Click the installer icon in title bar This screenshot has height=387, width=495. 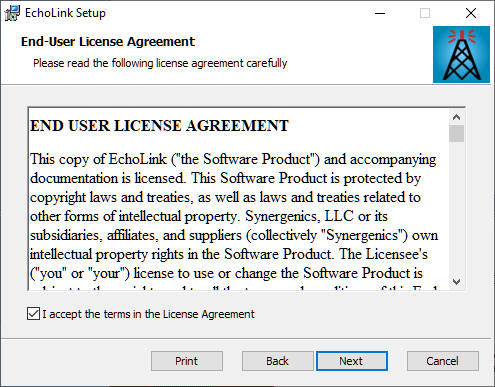(12, 13)
